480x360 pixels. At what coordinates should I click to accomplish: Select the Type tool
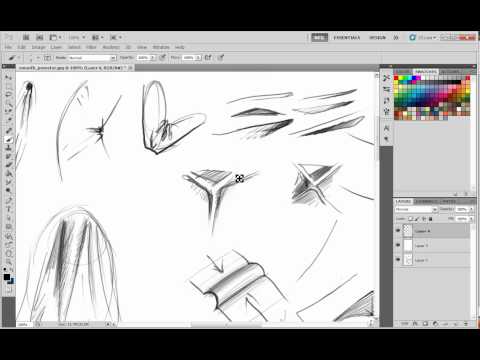[9, 209]
